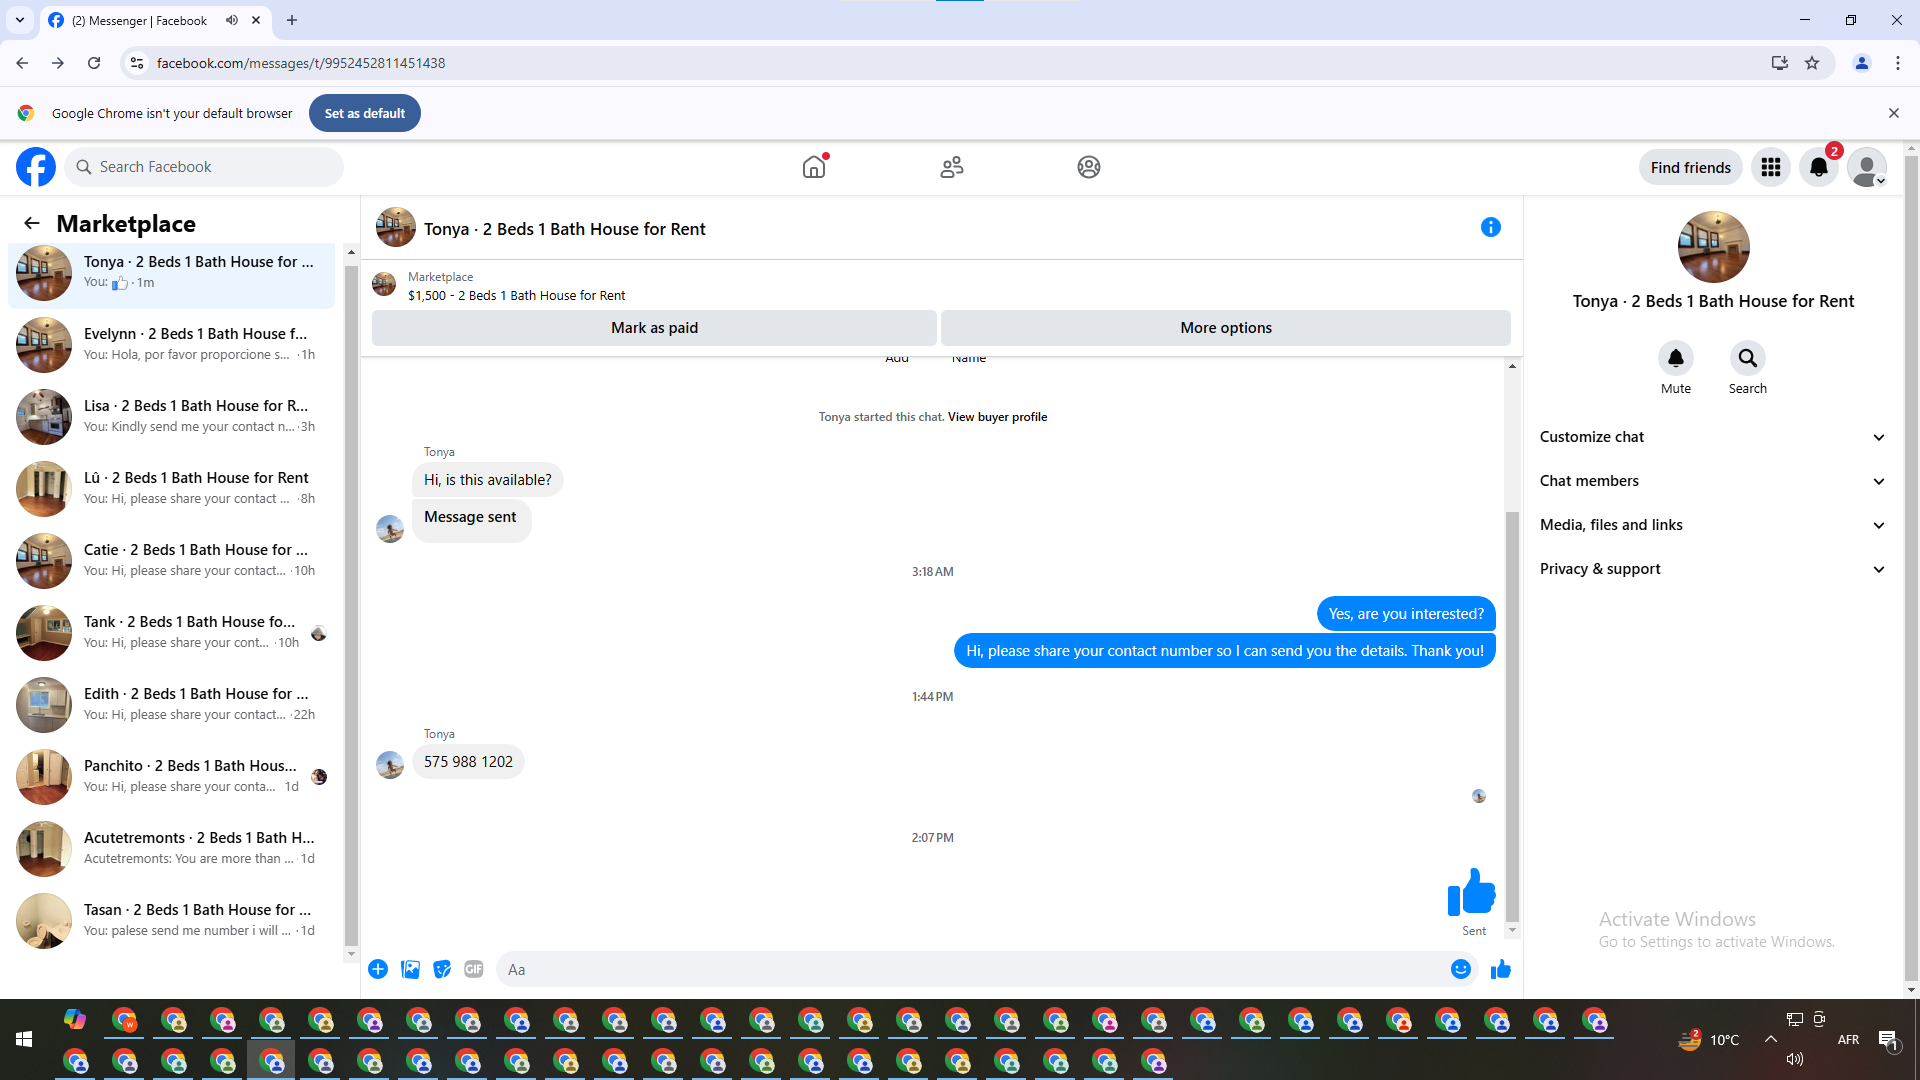Click the message input box
1920x1080 pixels.
tap(970, 969)
